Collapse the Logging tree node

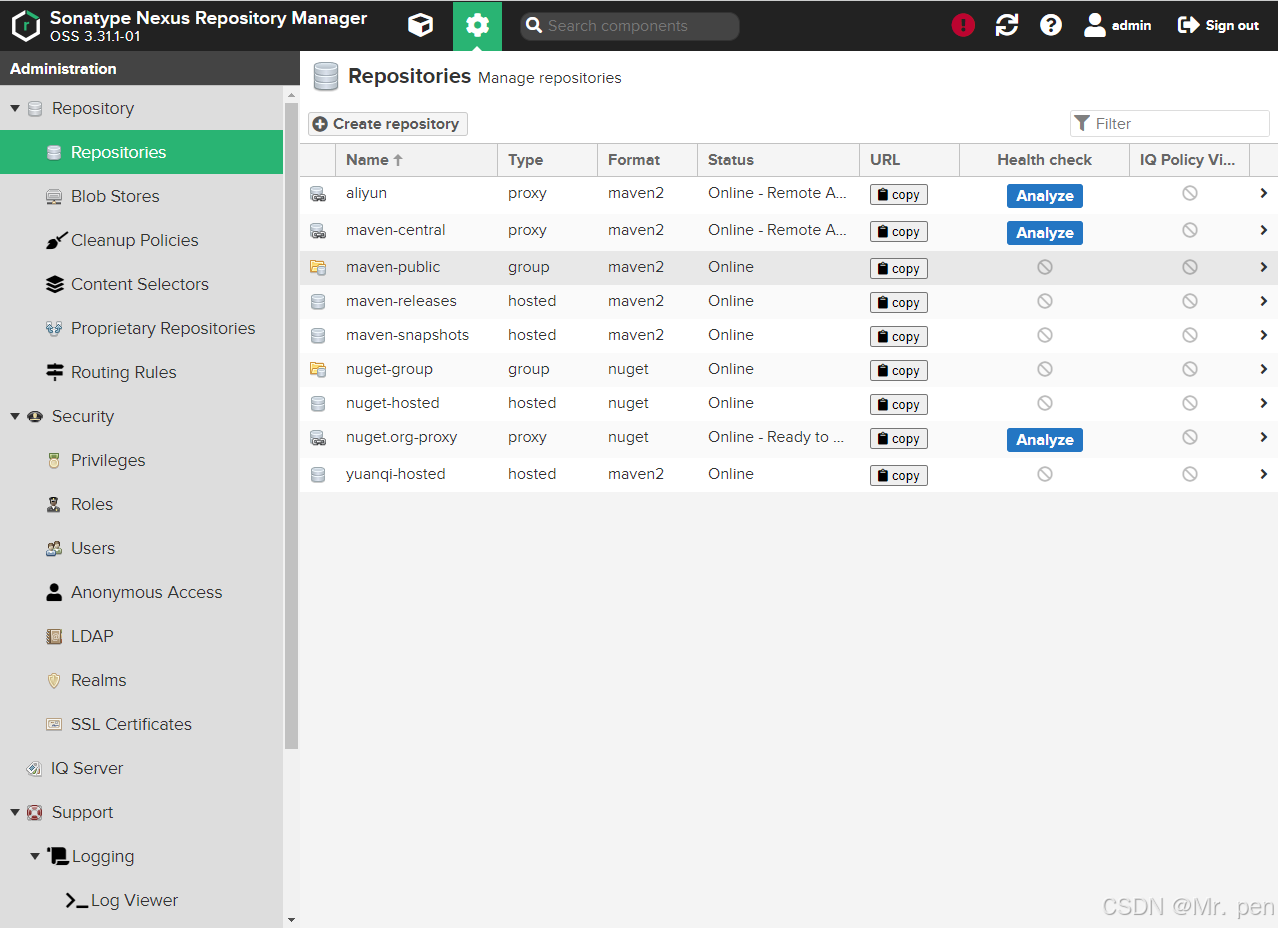pyautogui.click(x=35, y=856)
